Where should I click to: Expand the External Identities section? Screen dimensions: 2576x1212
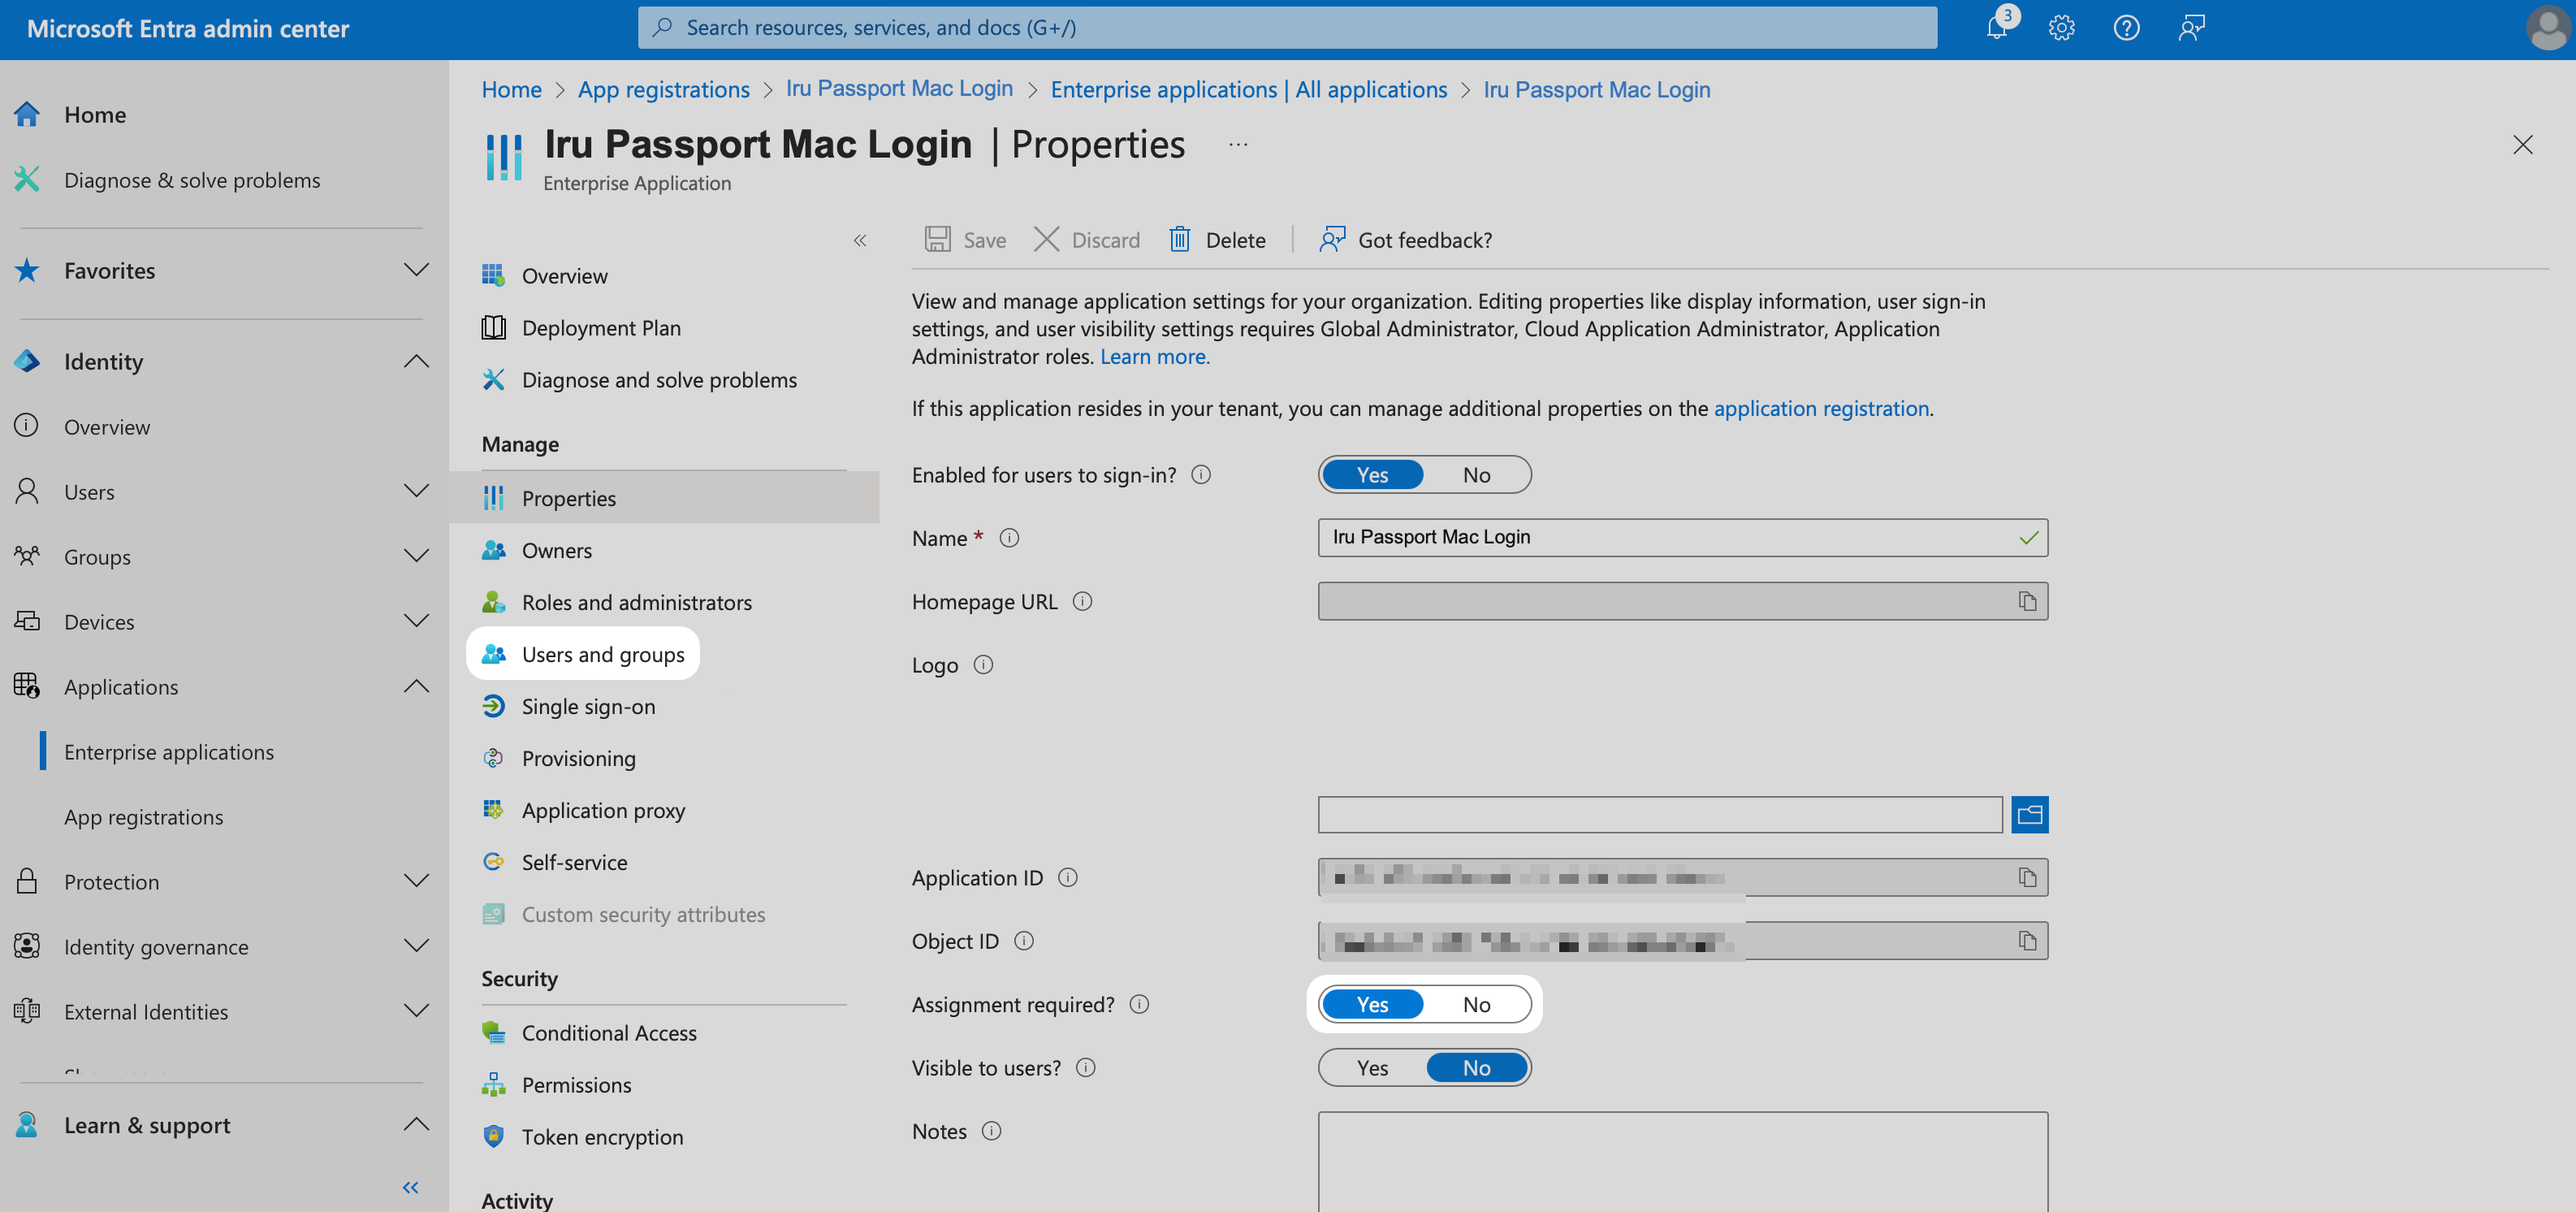click(416, 1011)
